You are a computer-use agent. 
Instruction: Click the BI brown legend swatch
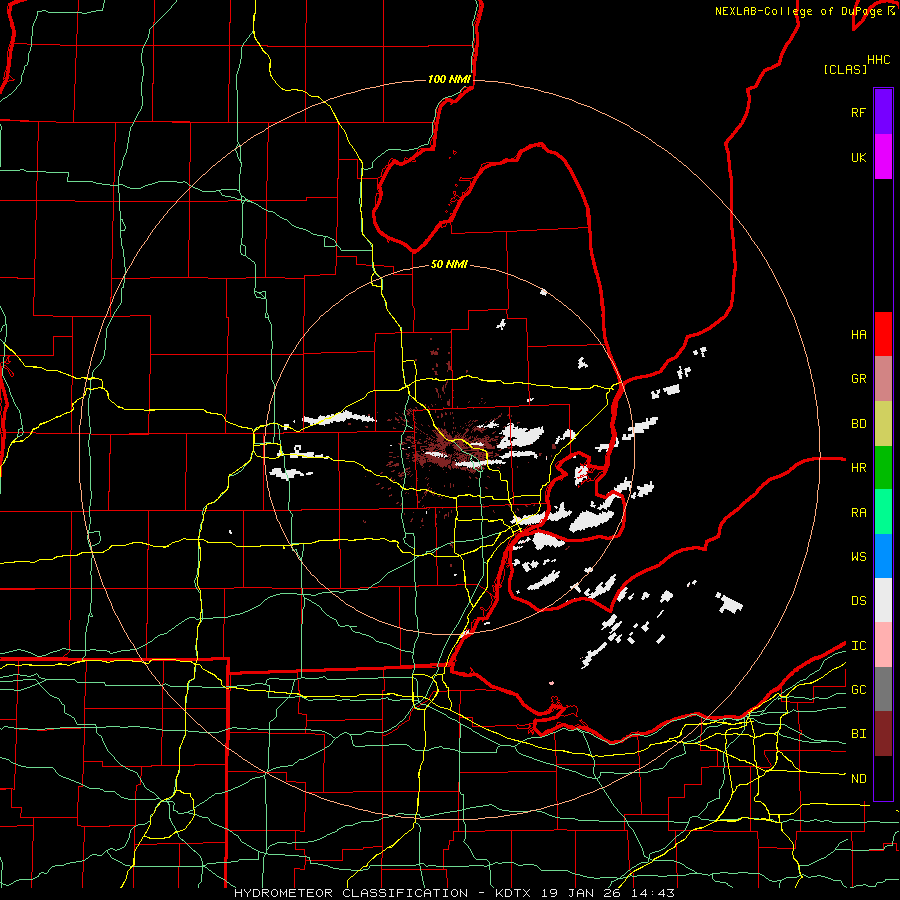pyautogui.click(x=883, y=734)
